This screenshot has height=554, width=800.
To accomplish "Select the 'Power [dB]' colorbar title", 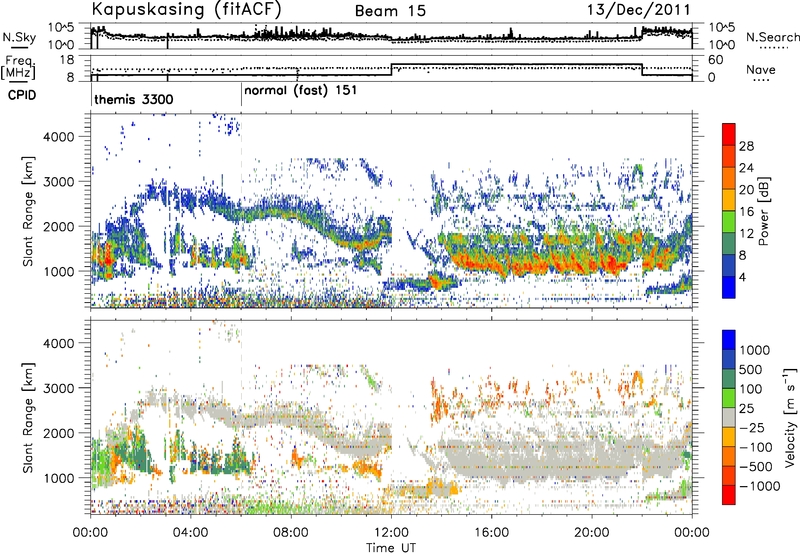I will point(764,211).
